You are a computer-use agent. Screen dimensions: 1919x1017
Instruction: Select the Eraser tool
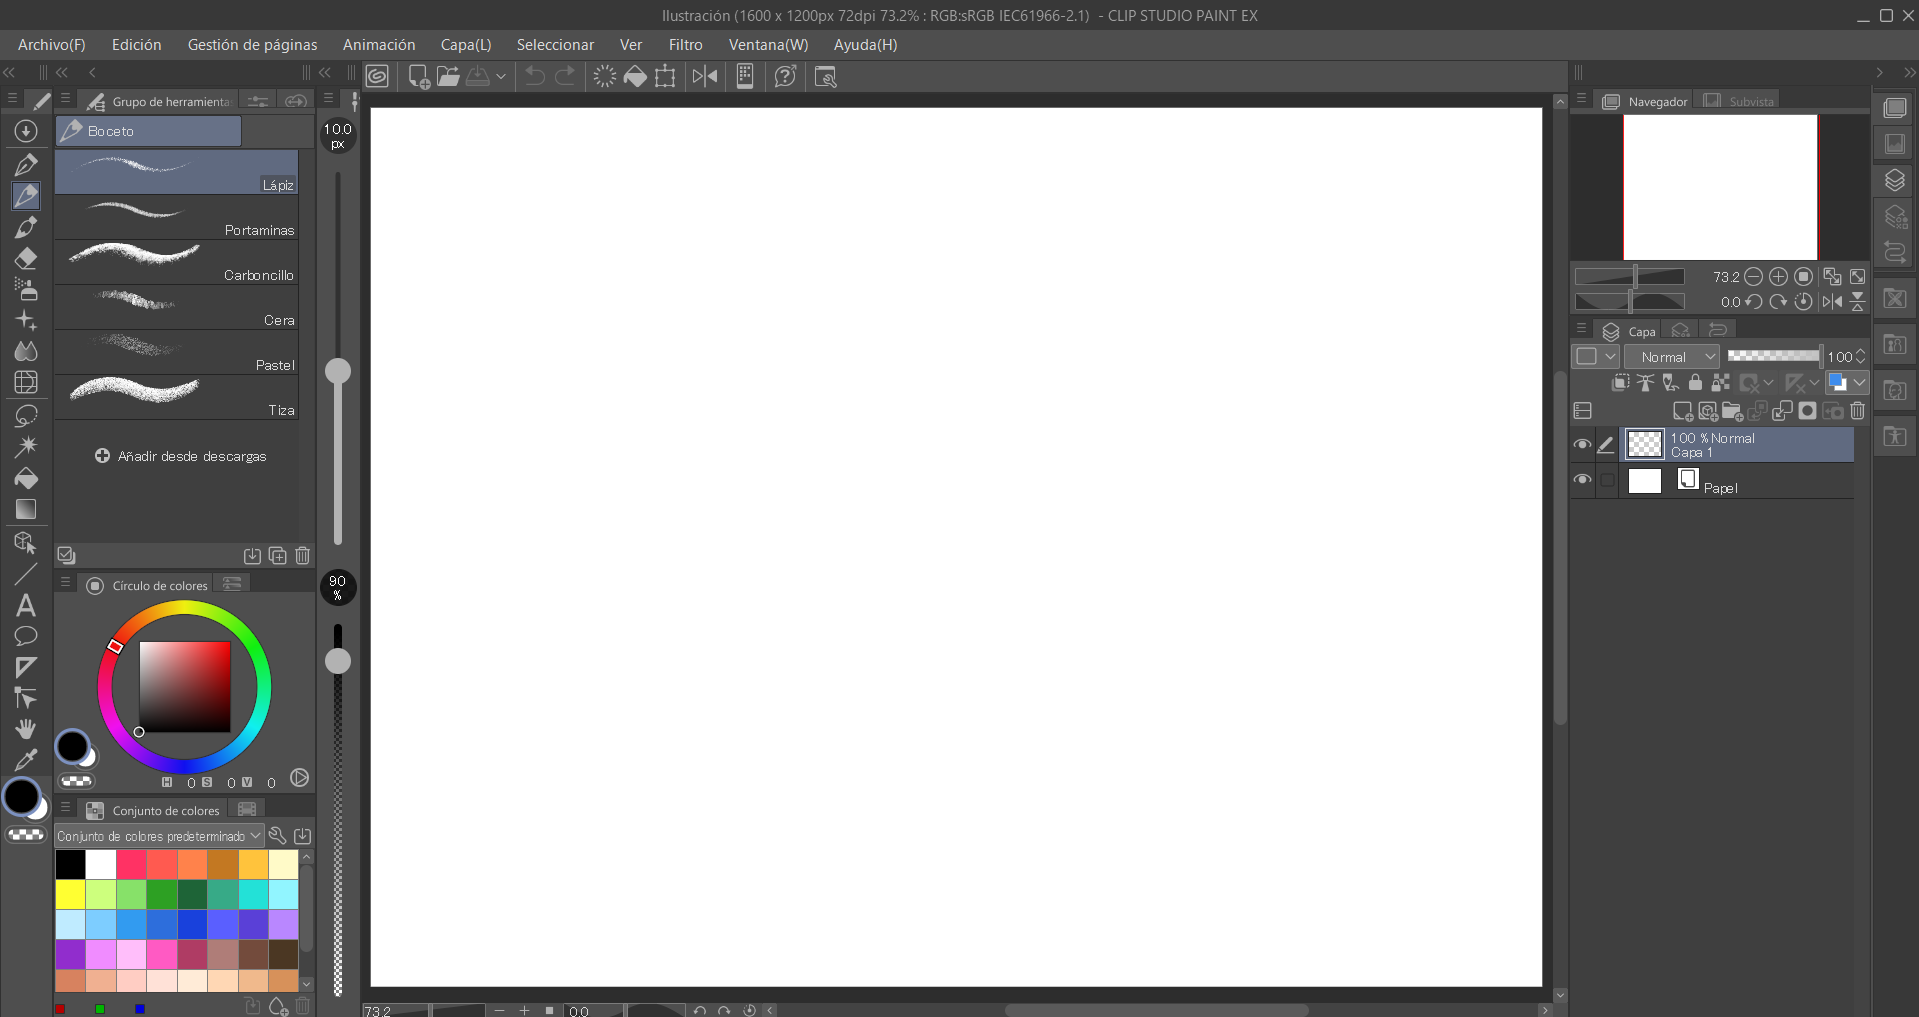click(26, 258)
